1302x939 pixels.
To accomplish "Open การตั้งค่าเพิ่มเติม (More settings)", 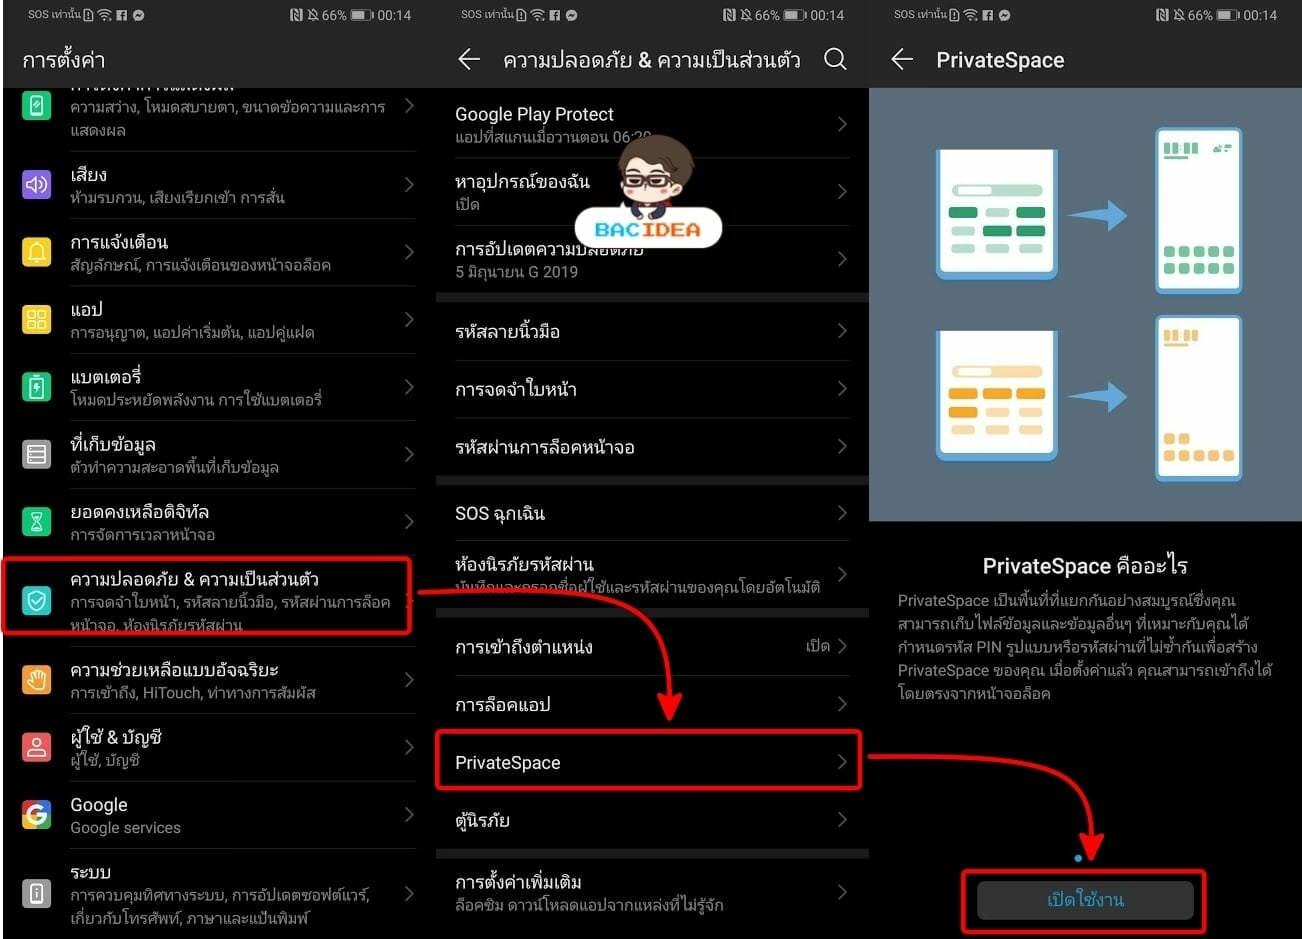I will pos(652,892).
